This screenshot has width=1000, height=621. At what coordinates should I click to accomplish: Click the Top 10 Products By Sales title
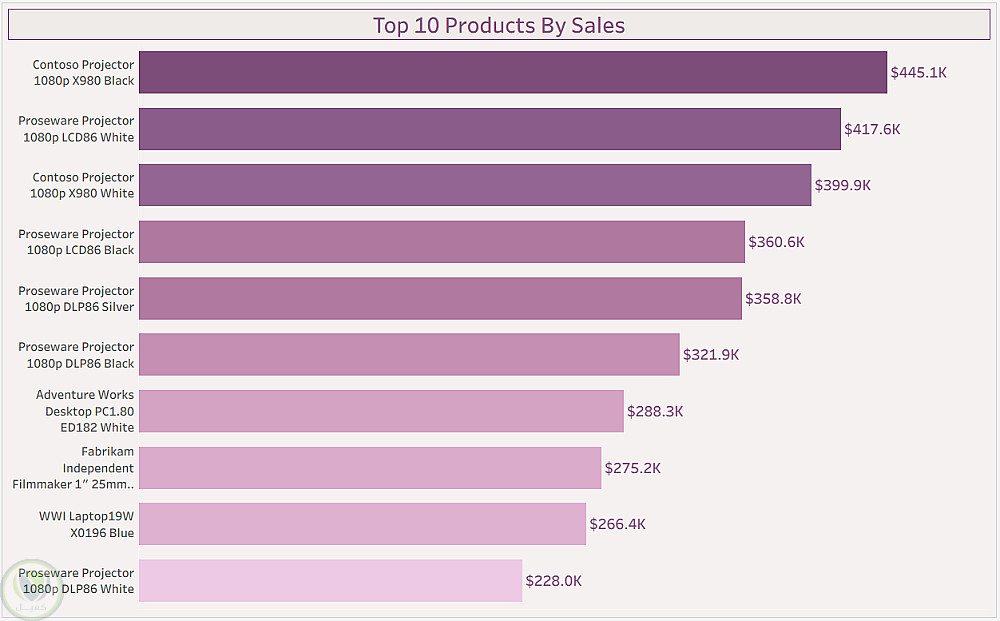(x=499, y=25)
